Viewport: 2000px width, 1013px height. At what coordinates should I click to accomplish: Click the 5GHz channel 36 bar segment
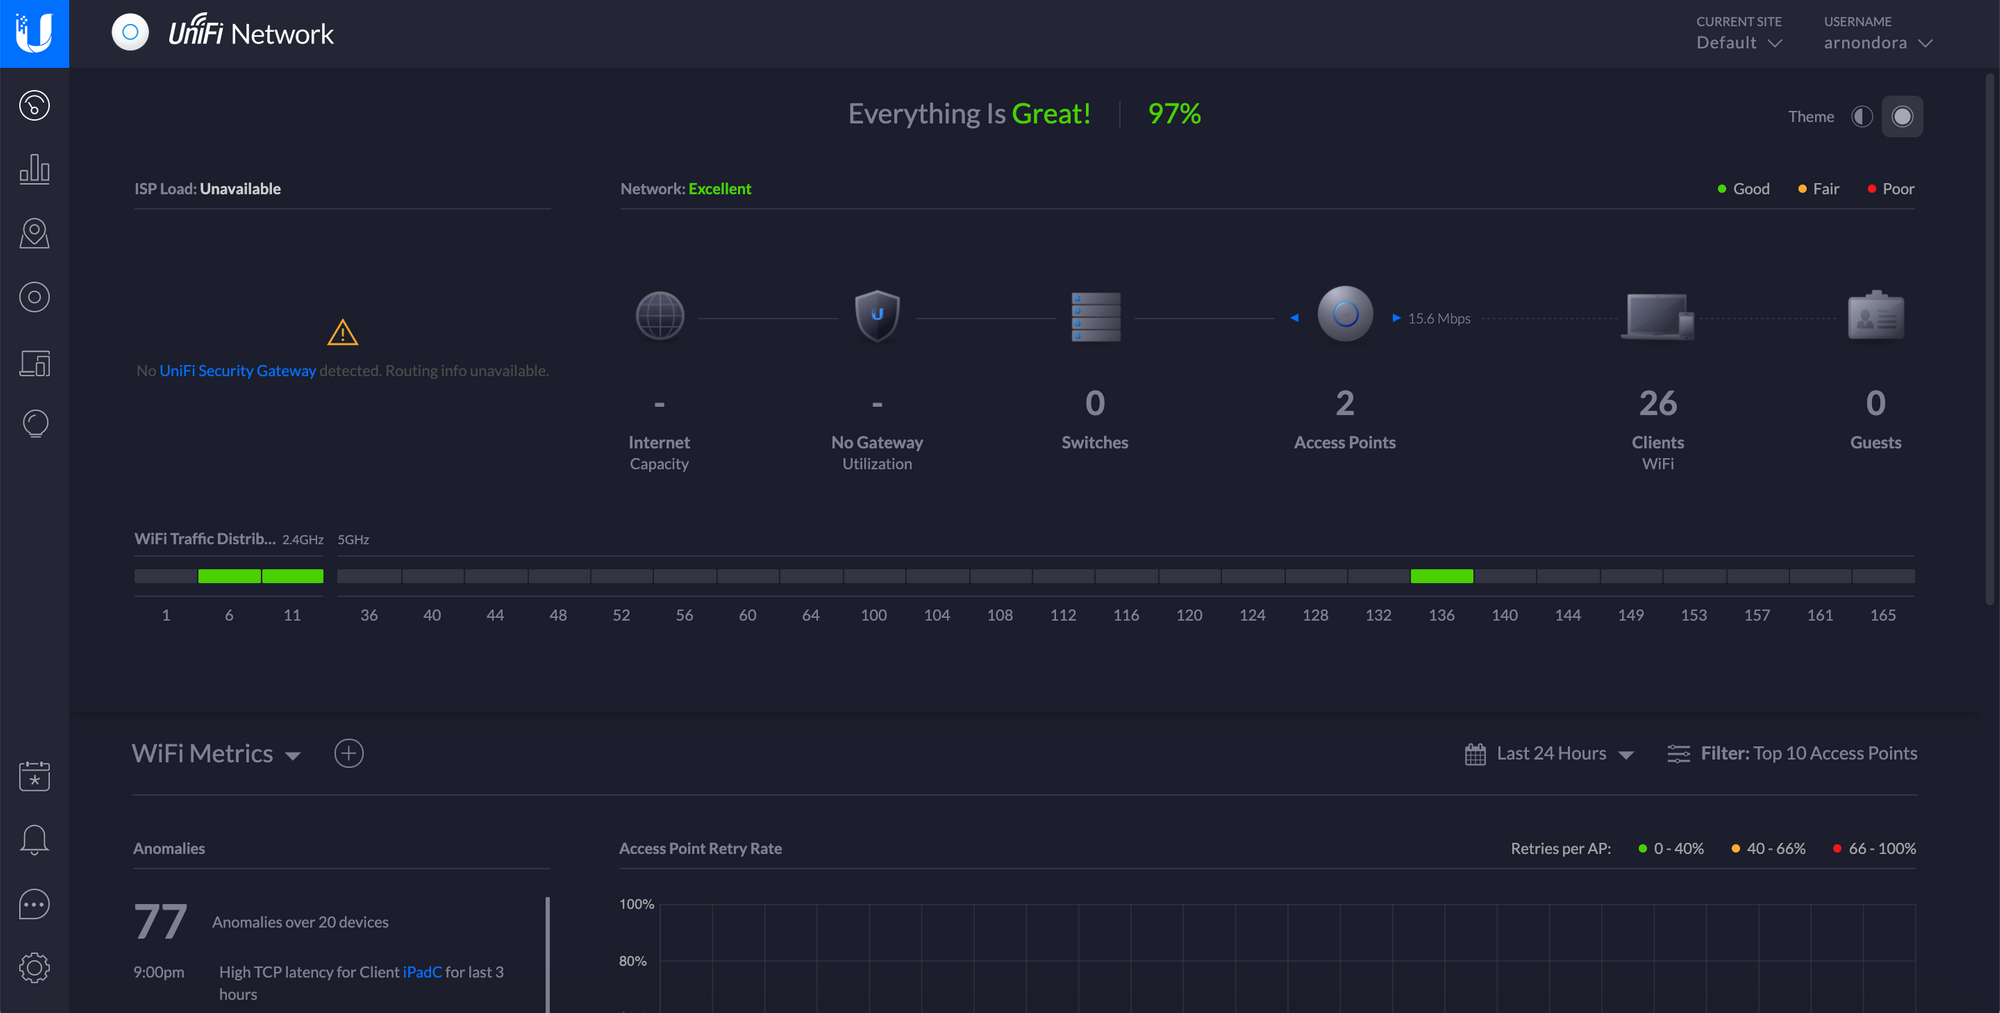(x=369, y=576)
